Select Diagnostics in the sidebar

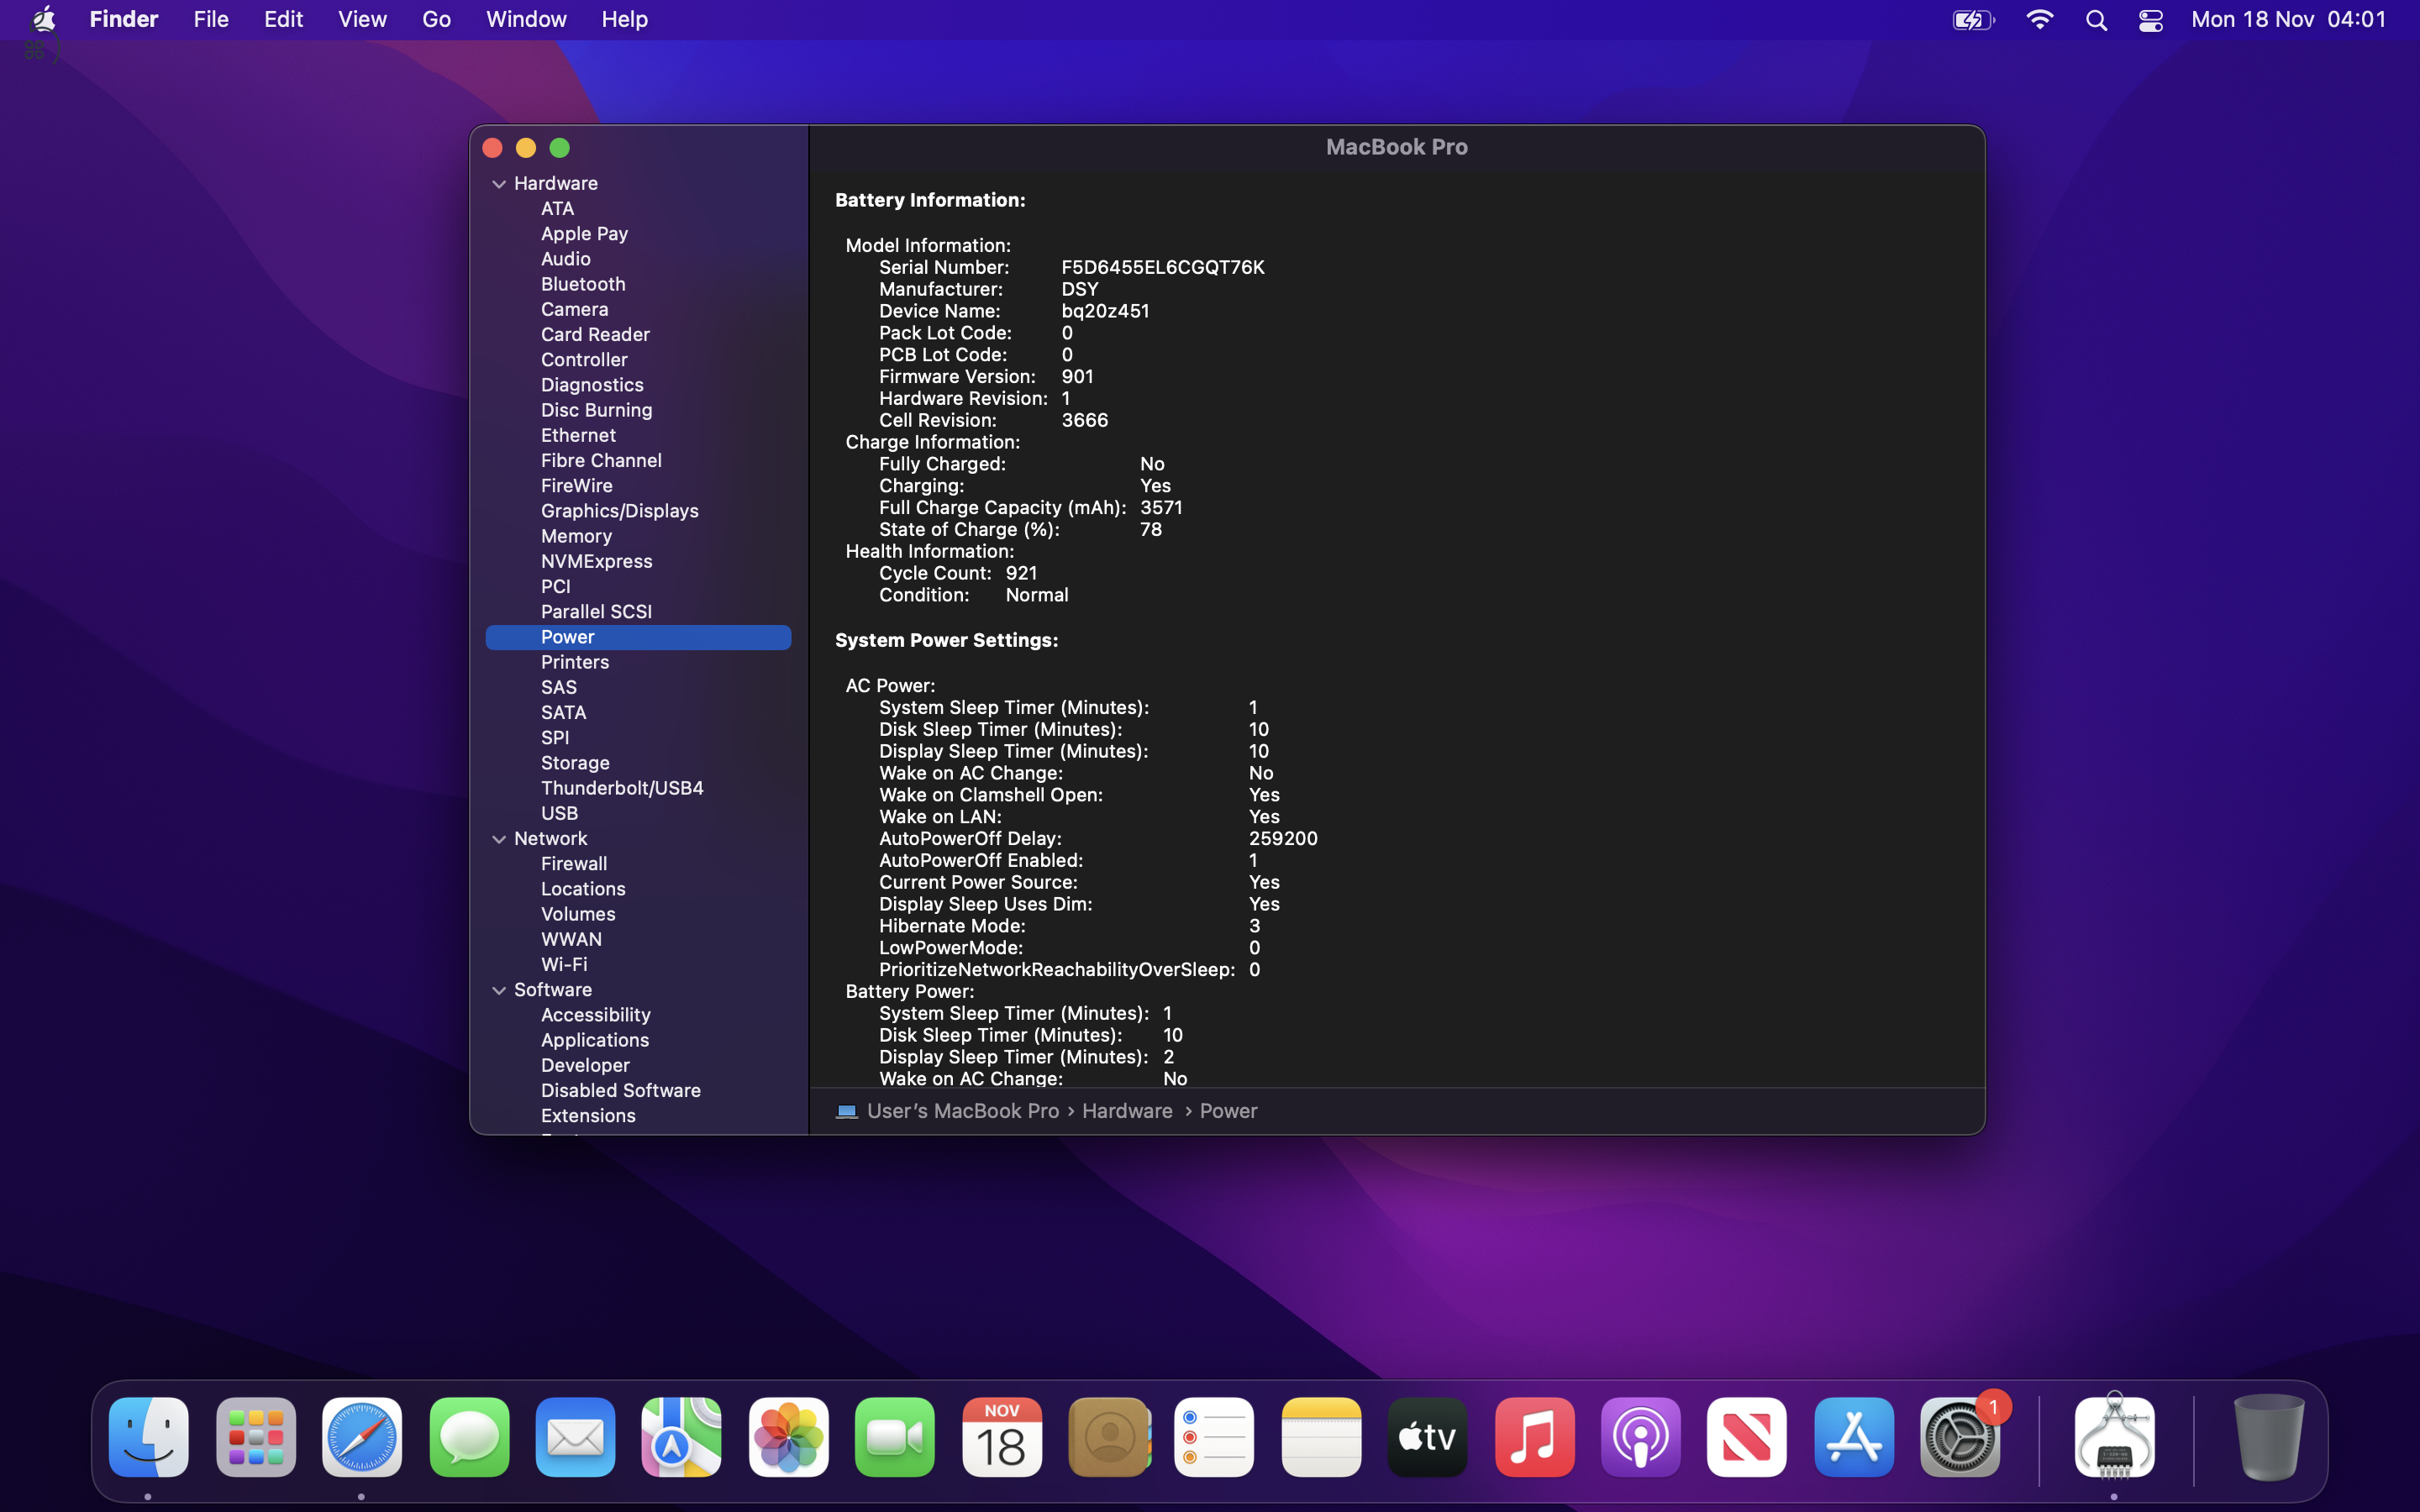592,385
